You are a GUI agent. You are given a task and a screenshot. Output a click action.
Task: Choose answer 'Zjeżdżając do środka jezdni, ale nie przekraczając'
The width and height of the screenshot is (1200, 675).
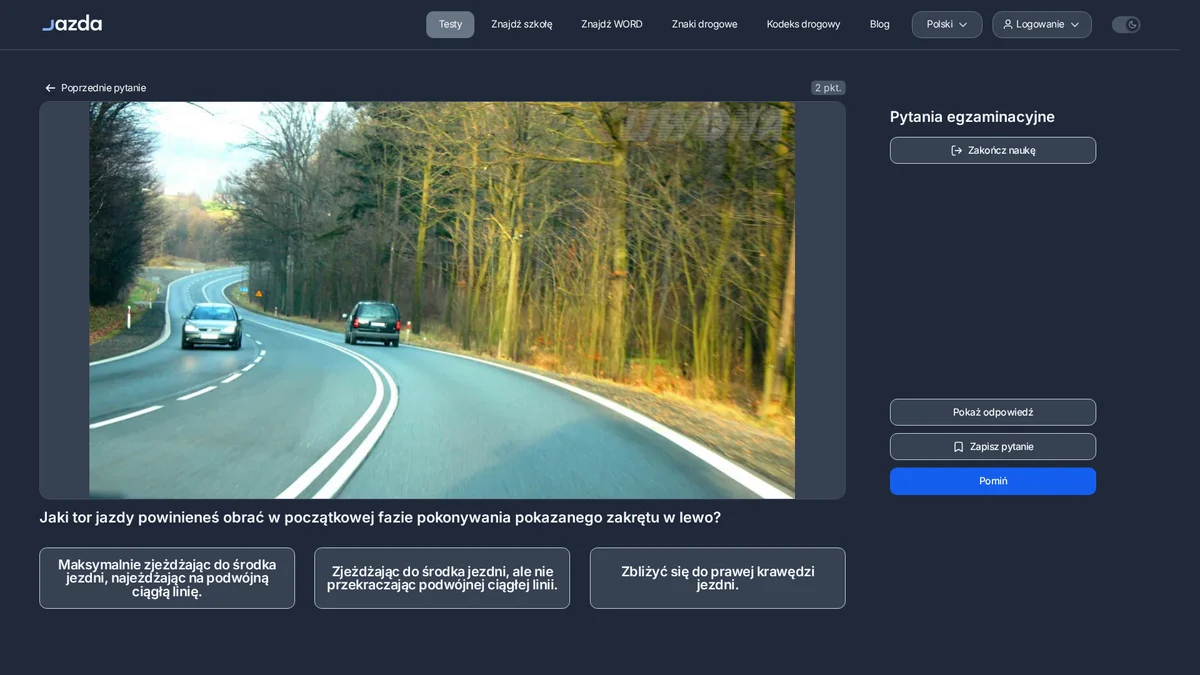click(x=442, y=578)
